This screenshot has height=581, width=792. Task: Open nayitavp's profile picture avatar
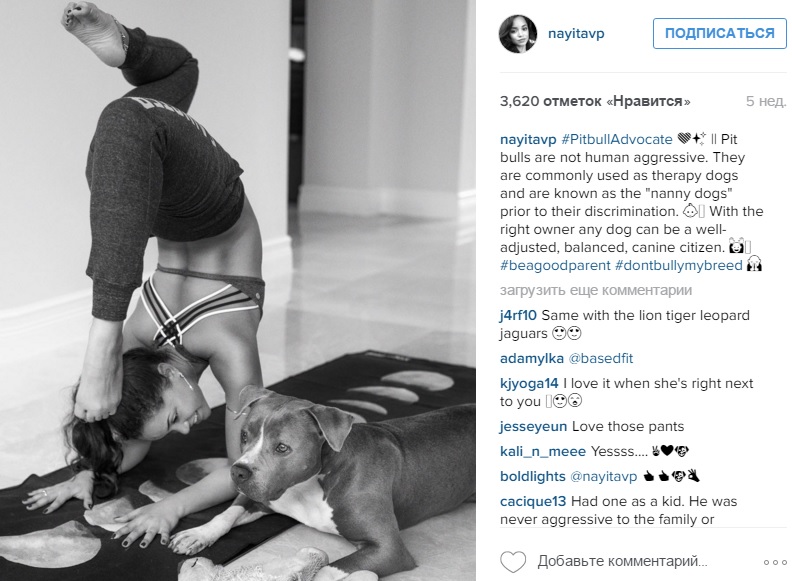click(x=518, y=34)
